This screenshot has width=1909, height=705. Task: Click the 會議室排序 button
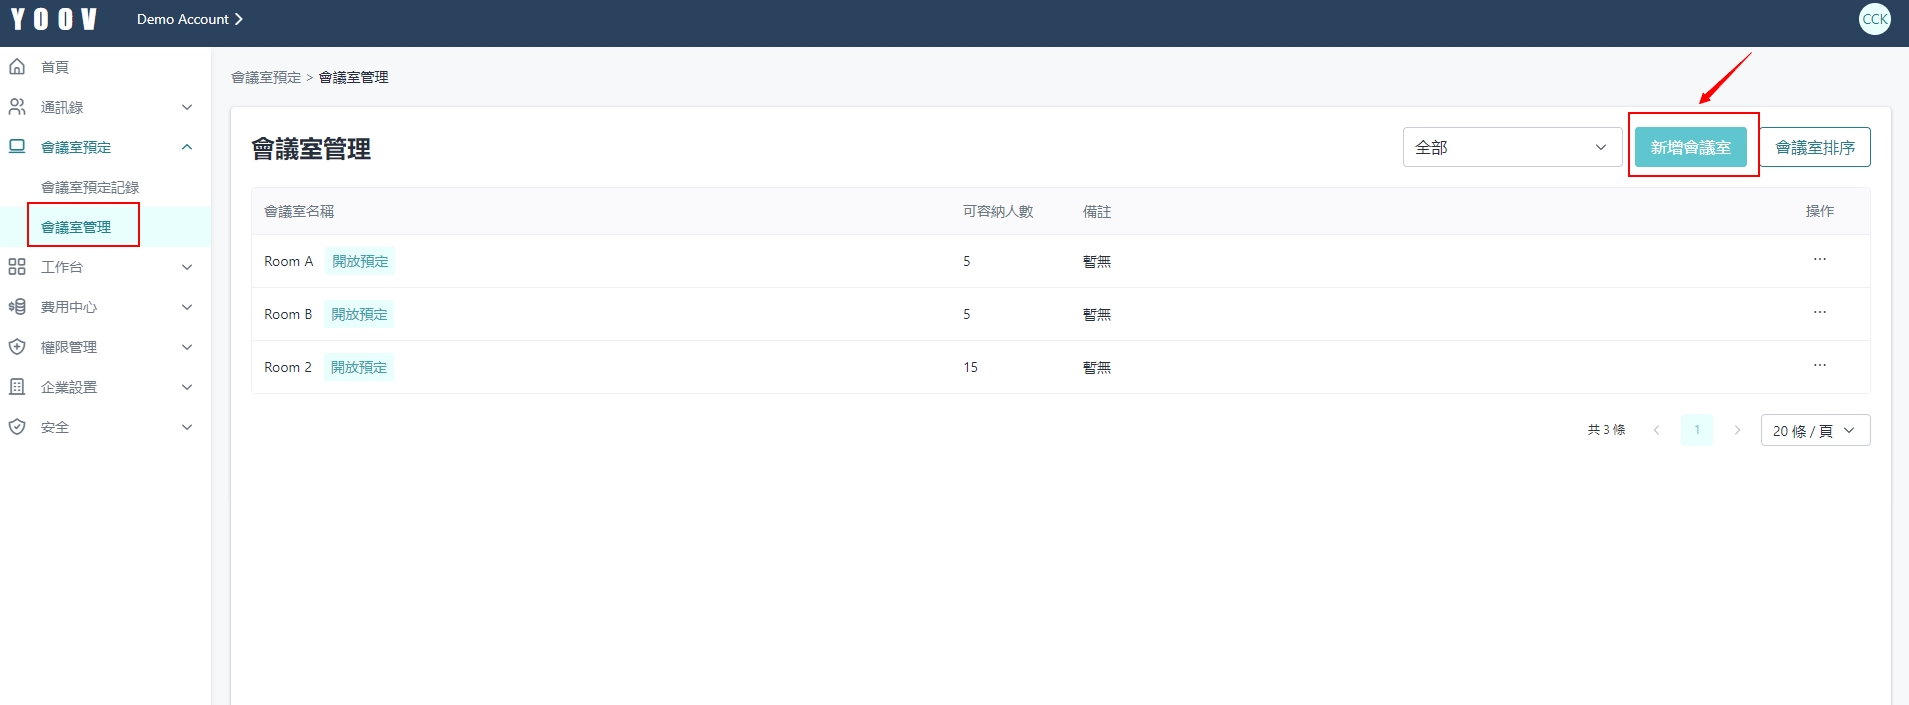1814,147
